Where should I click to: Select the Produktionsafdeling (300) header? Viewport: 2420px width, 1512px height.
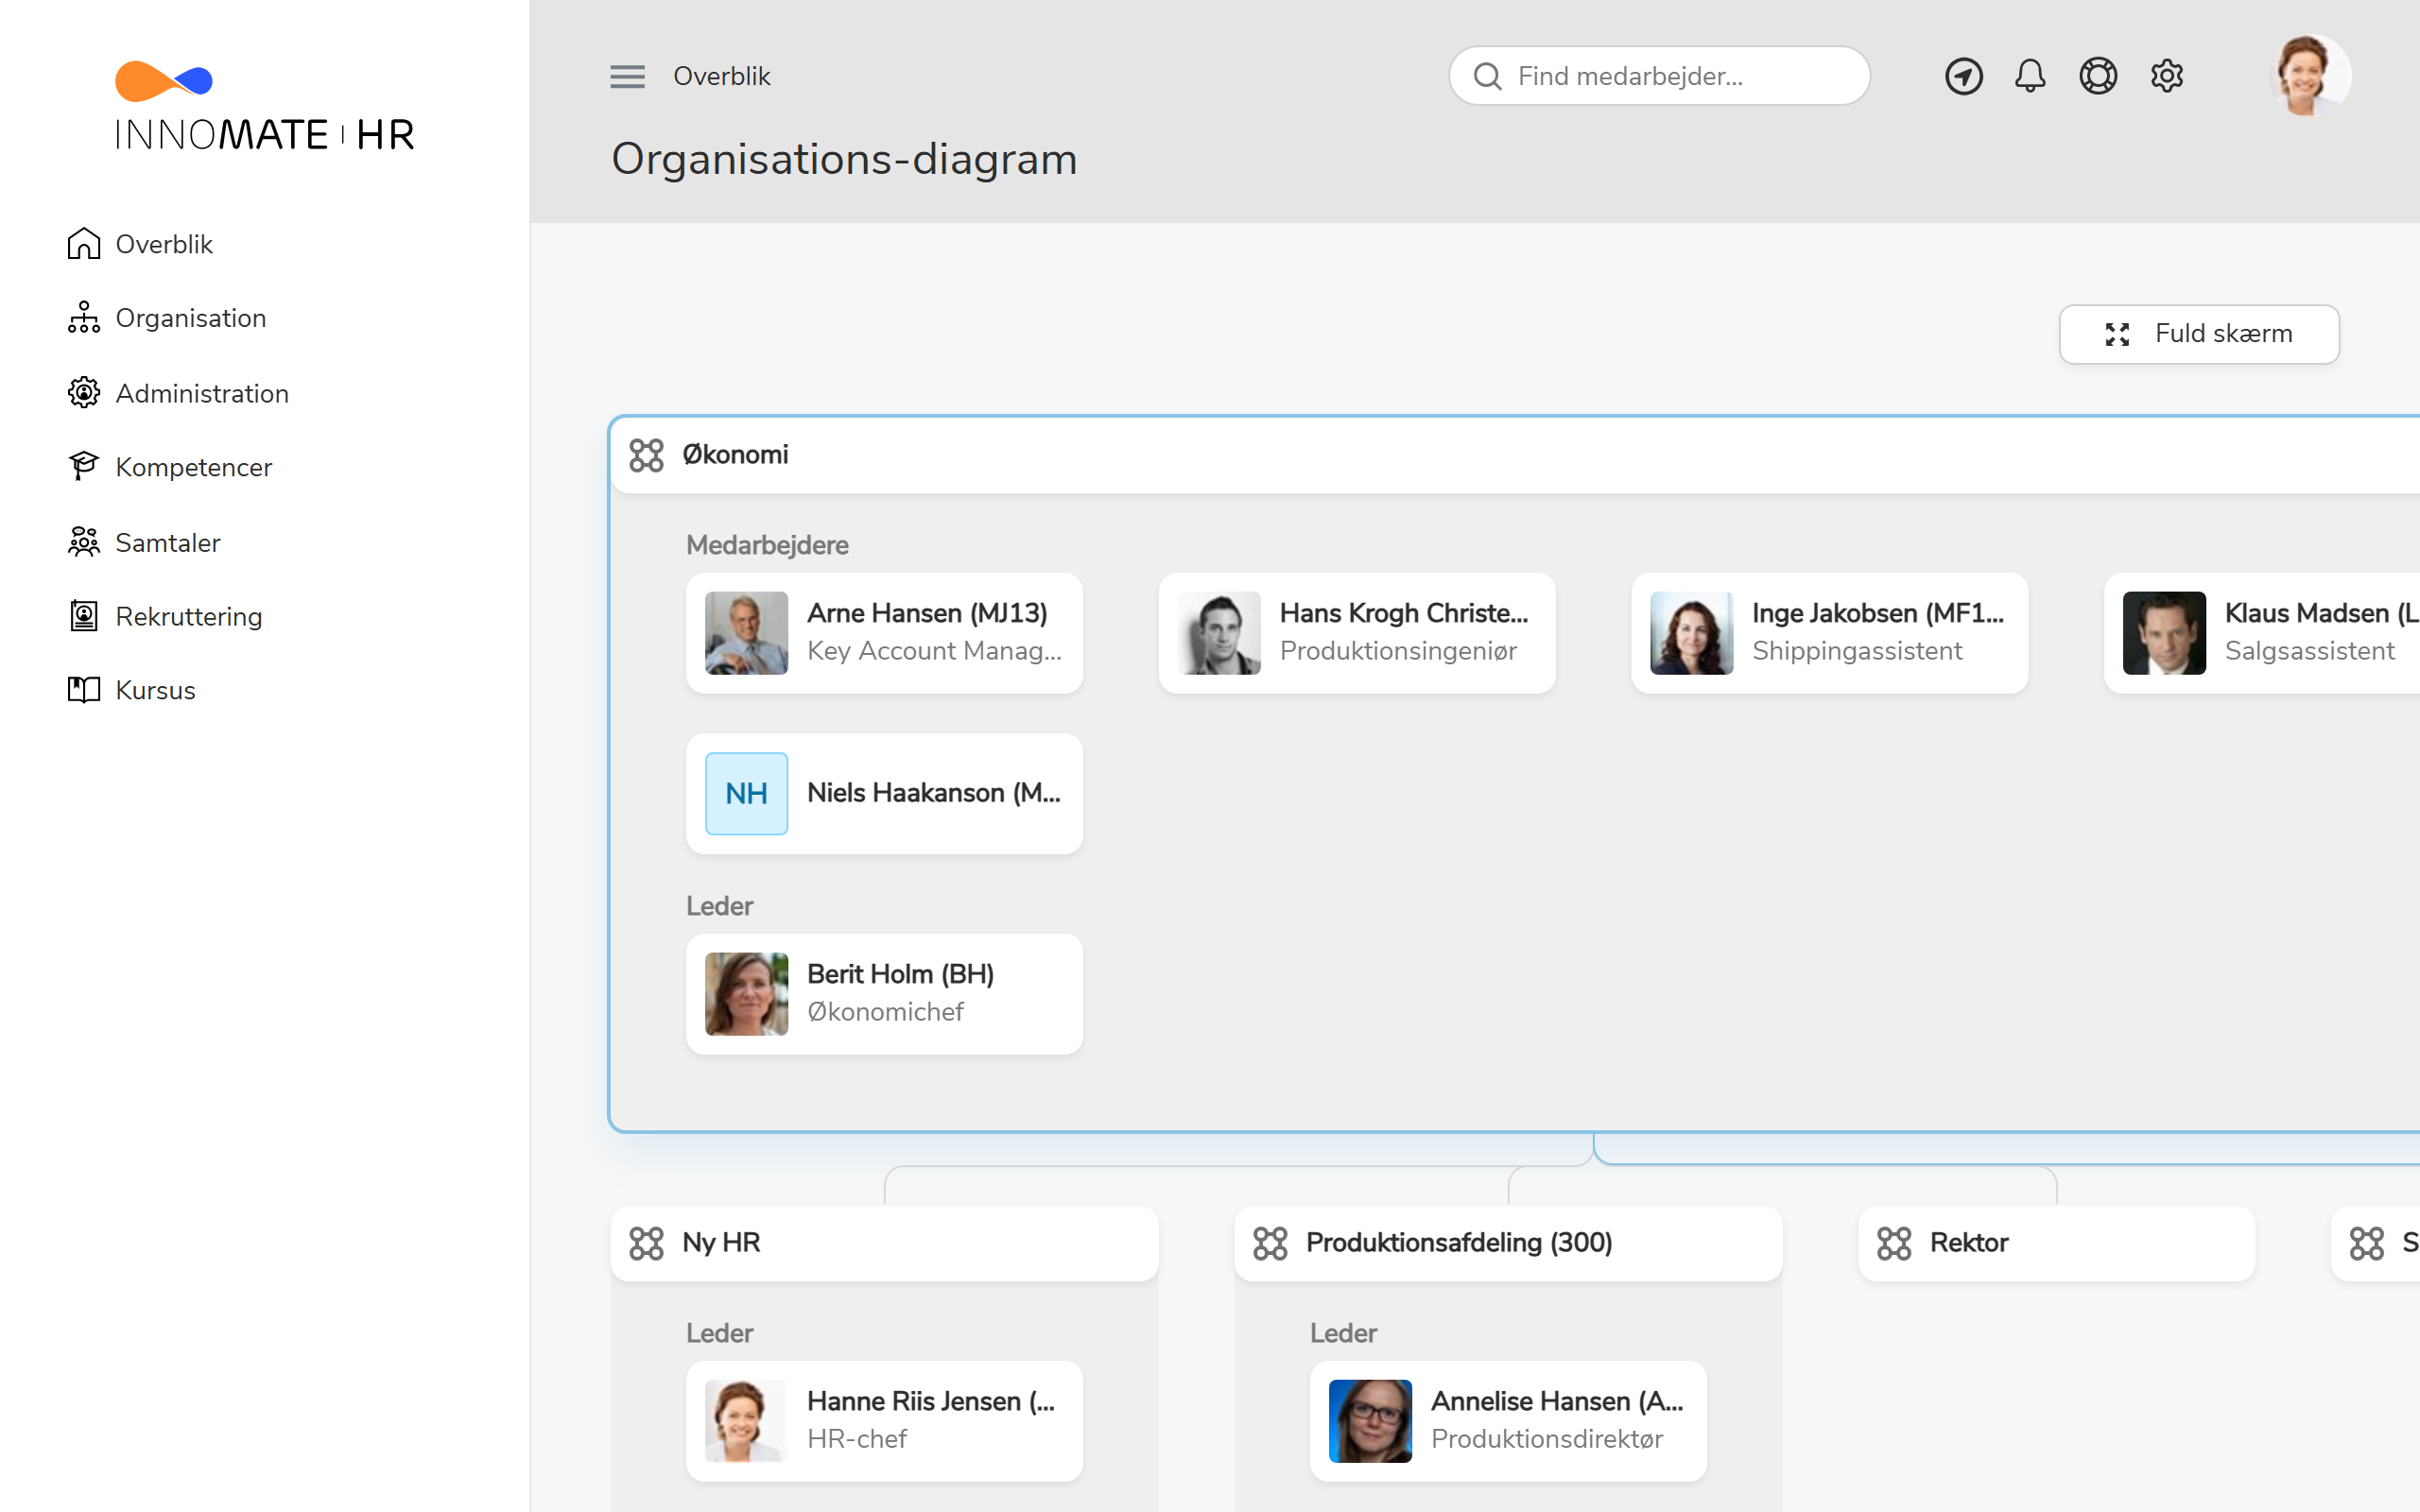tap(1508, 1243)
